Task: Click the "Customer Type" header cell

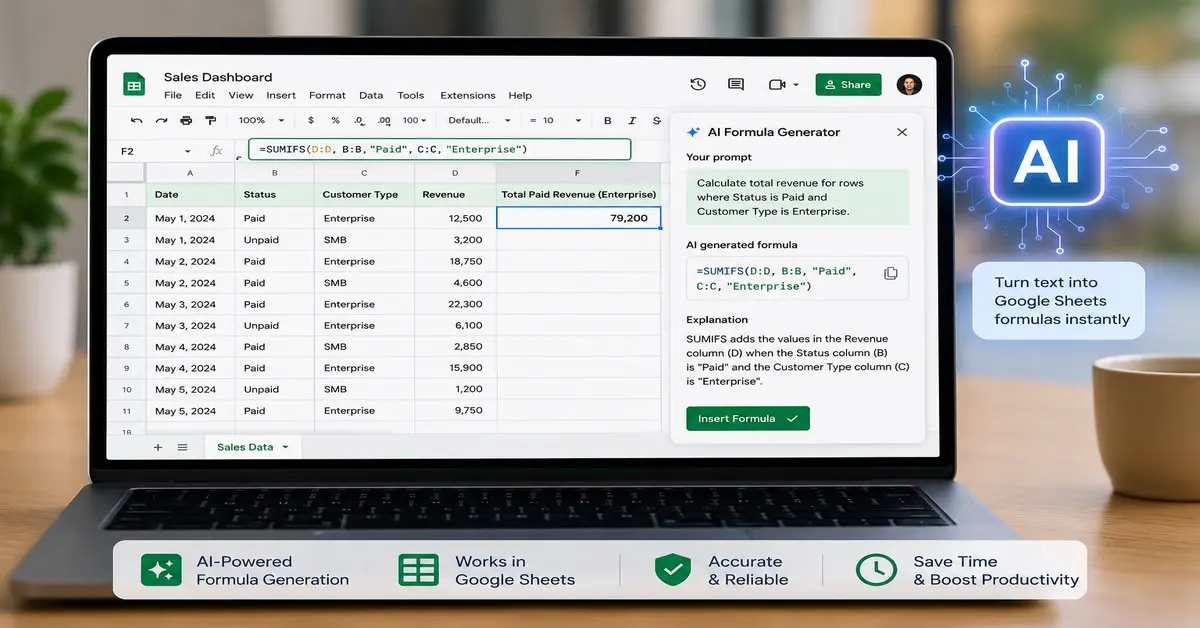Action: click(364, 195)
